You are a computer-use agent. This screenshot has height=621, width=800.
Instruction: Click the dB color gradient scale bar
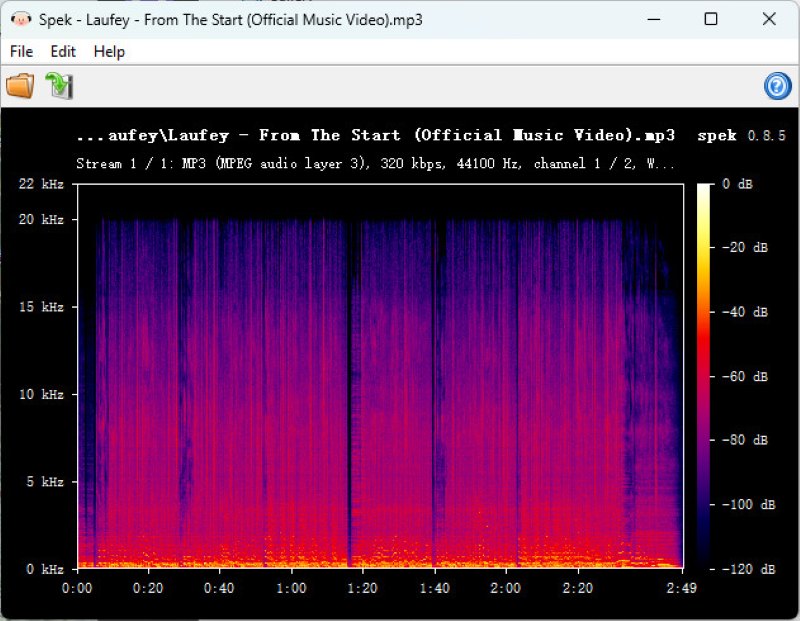(704, 376)
